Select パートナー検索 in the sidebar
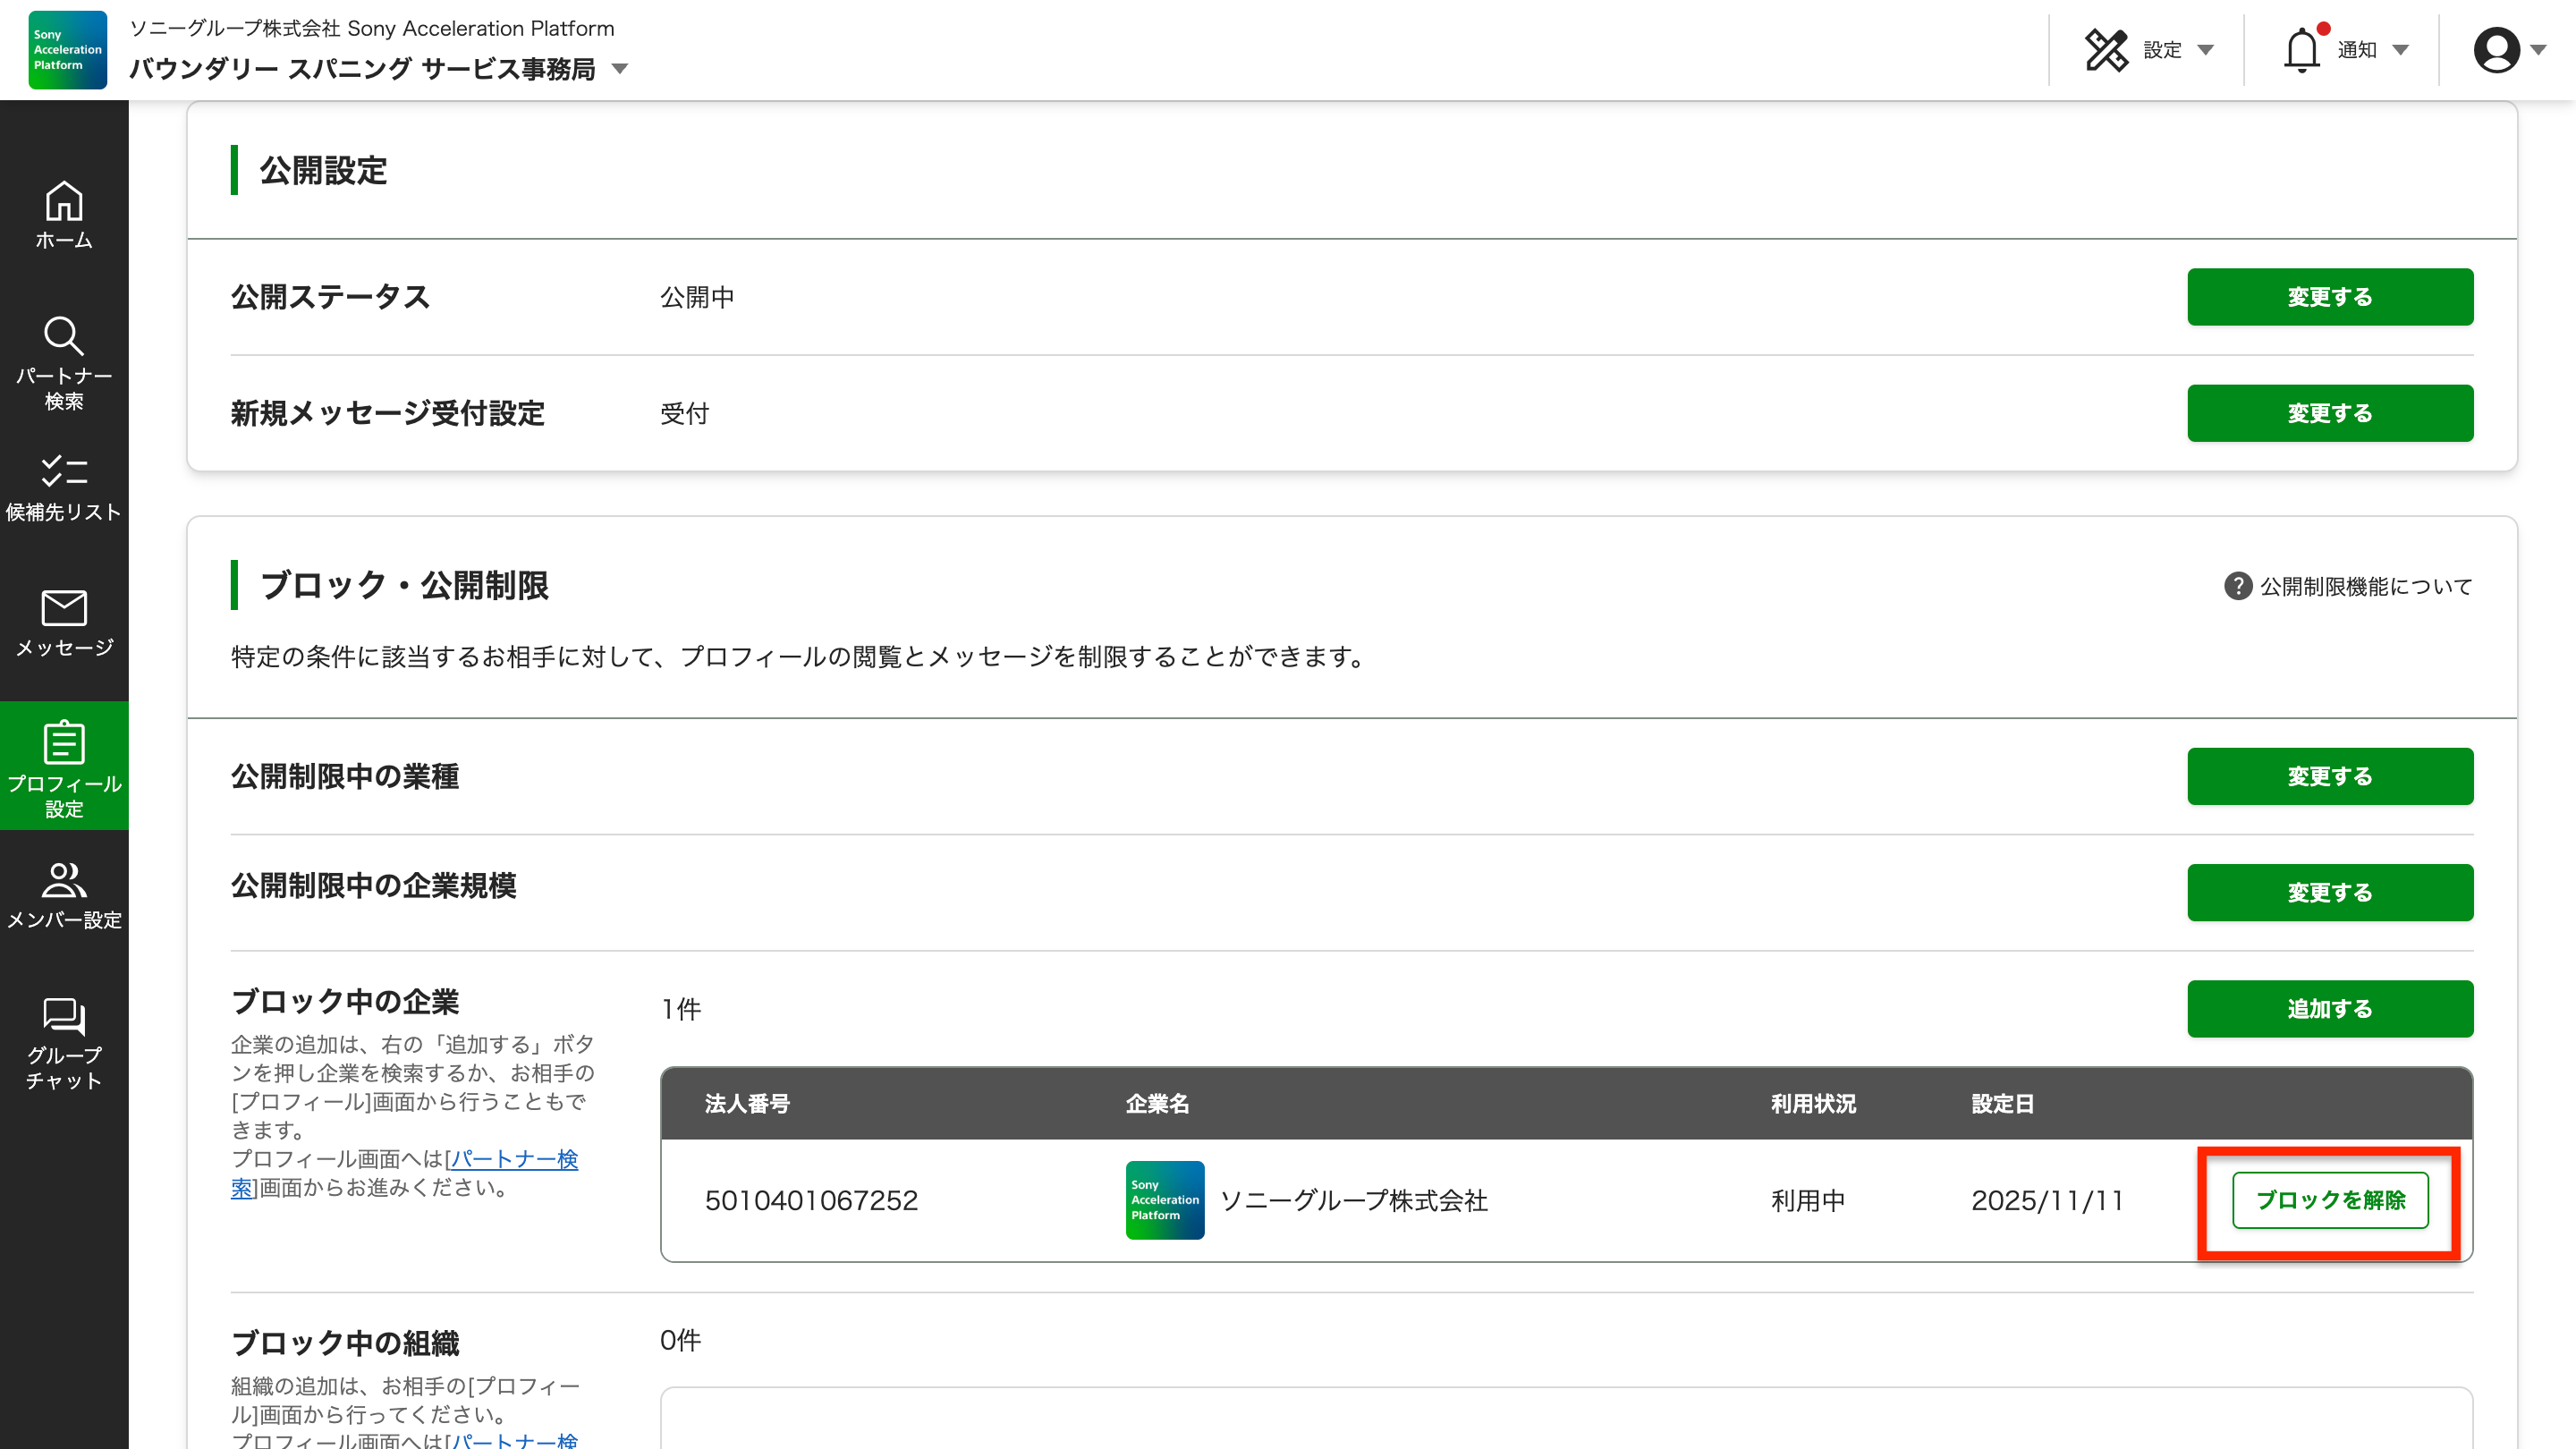The height and width of the screenshot is (1449, 2576). click(63, 360)
